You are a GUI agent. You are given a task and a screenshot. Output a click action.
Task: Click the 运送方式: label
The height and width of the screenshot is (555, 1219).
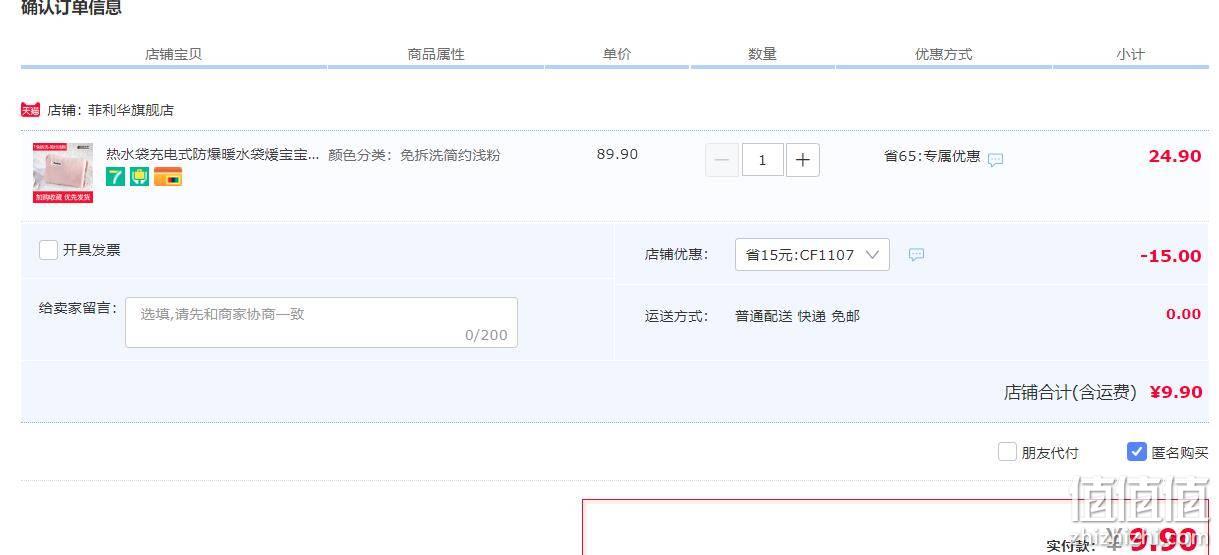[x=676, y=316]
